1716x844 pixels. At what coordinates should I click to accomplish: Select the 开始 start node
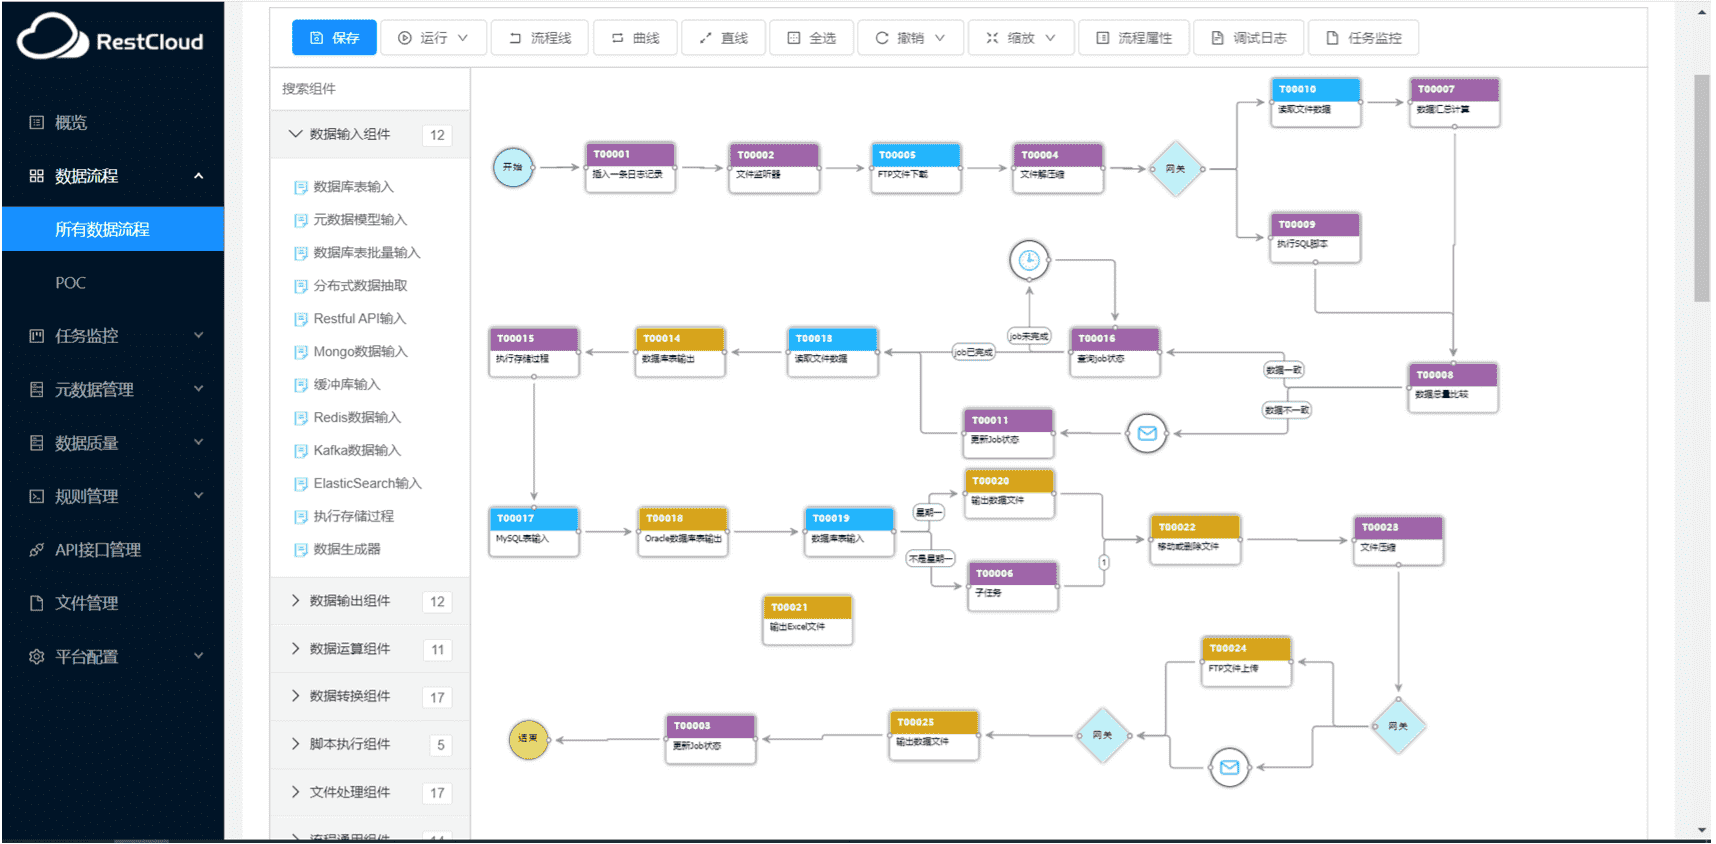[x=513, y=167]
